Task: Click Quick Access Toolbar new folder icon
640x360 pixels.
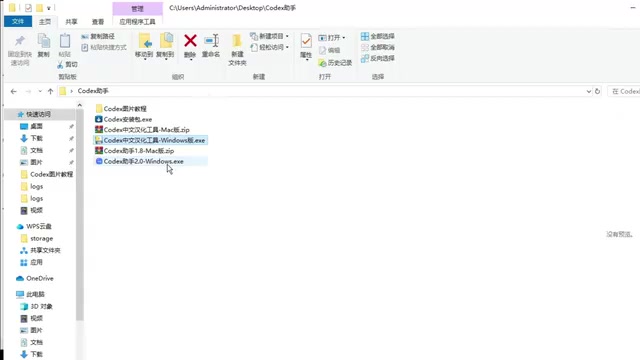Action: 39,8
